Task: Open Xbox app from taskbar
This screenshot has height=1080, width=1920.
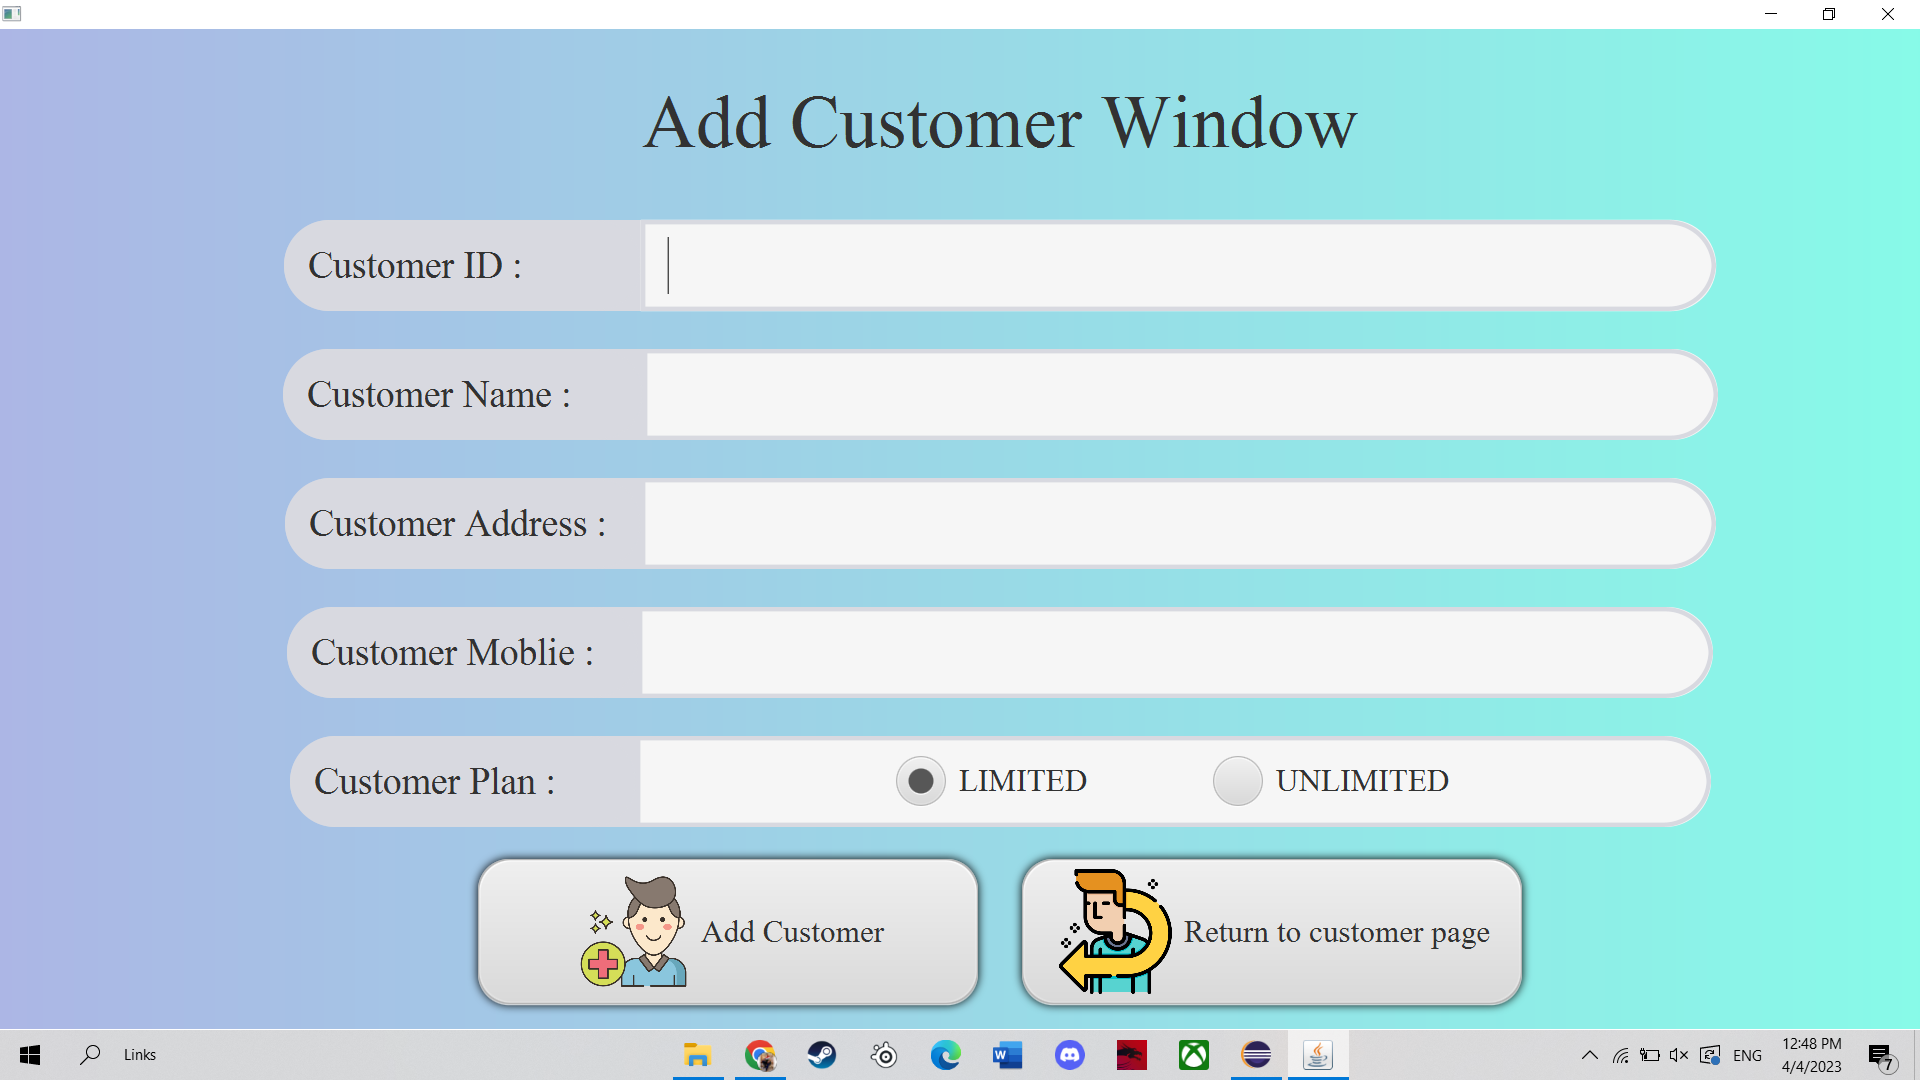Action: tap(1194, 1055)
